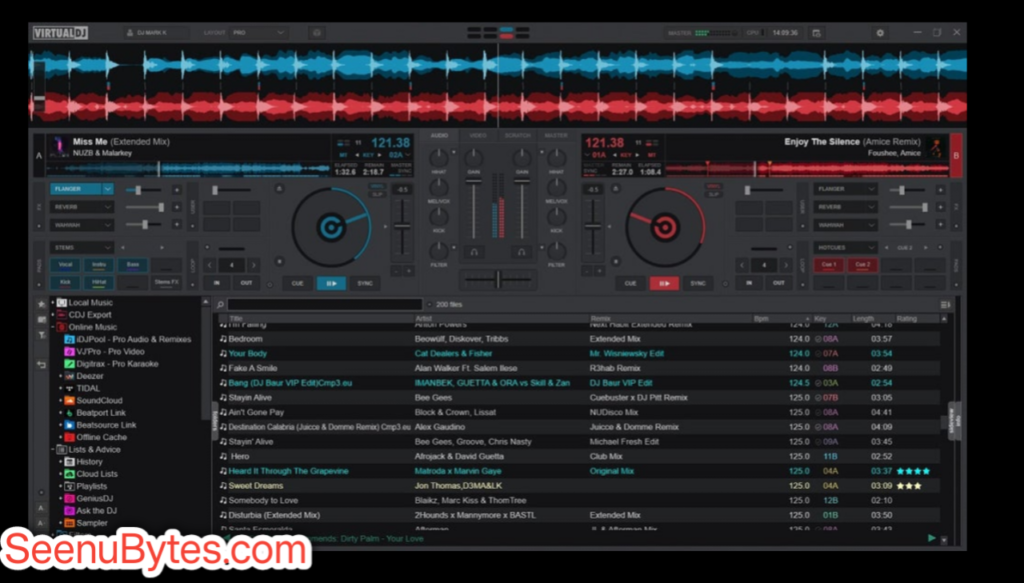1024x583 pixels.
Task: Open deck B HOTCUES pads dropdown
Action: pos(844,247)
